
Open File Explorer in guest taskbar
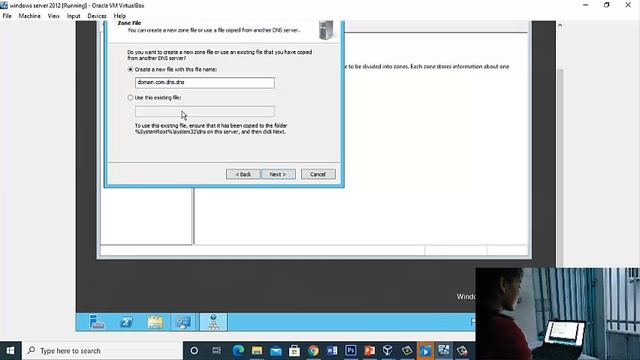[155, 322]
